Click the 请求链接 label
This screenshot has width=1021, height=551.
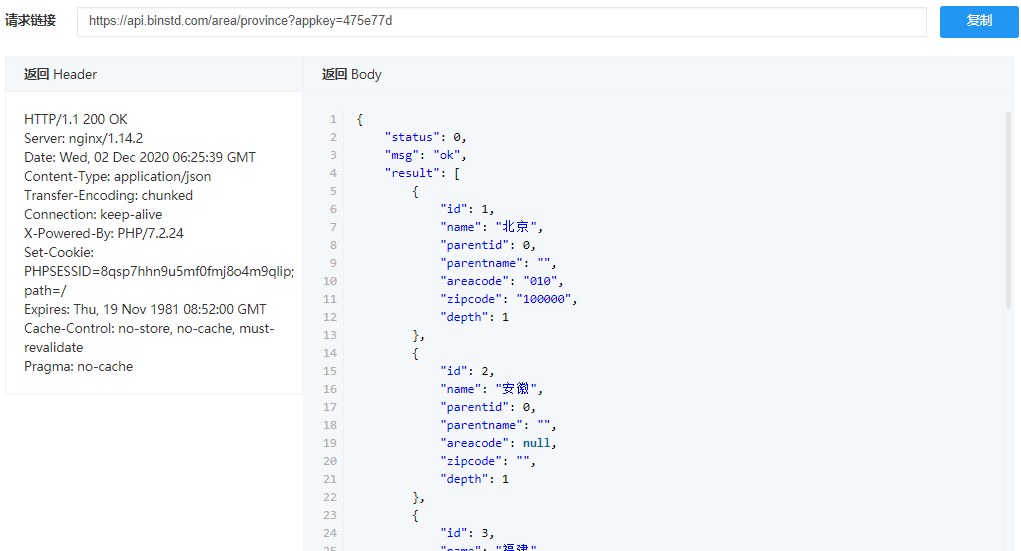click(31, 21)
